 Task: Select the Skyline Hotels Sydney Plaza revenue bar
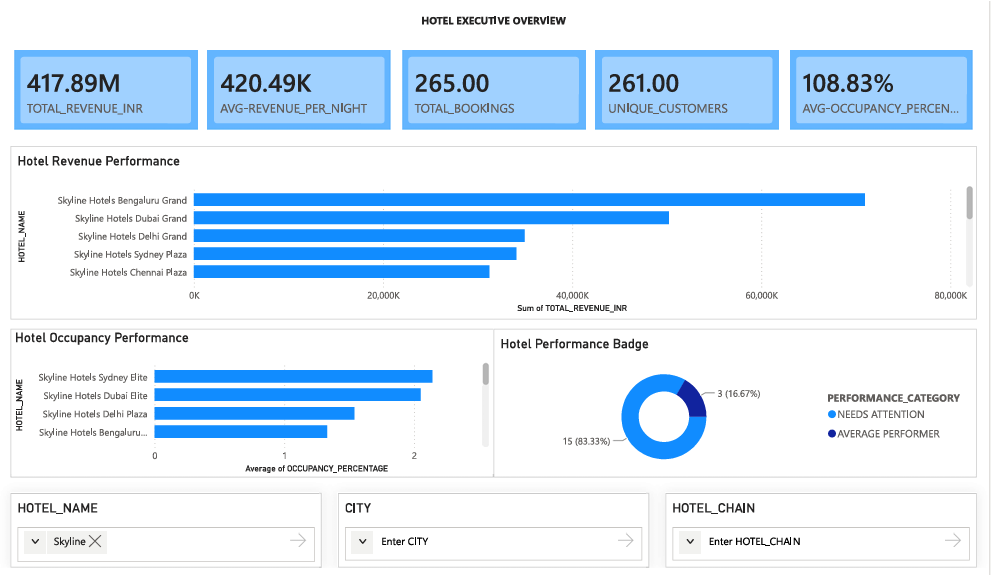click(355, 254)
